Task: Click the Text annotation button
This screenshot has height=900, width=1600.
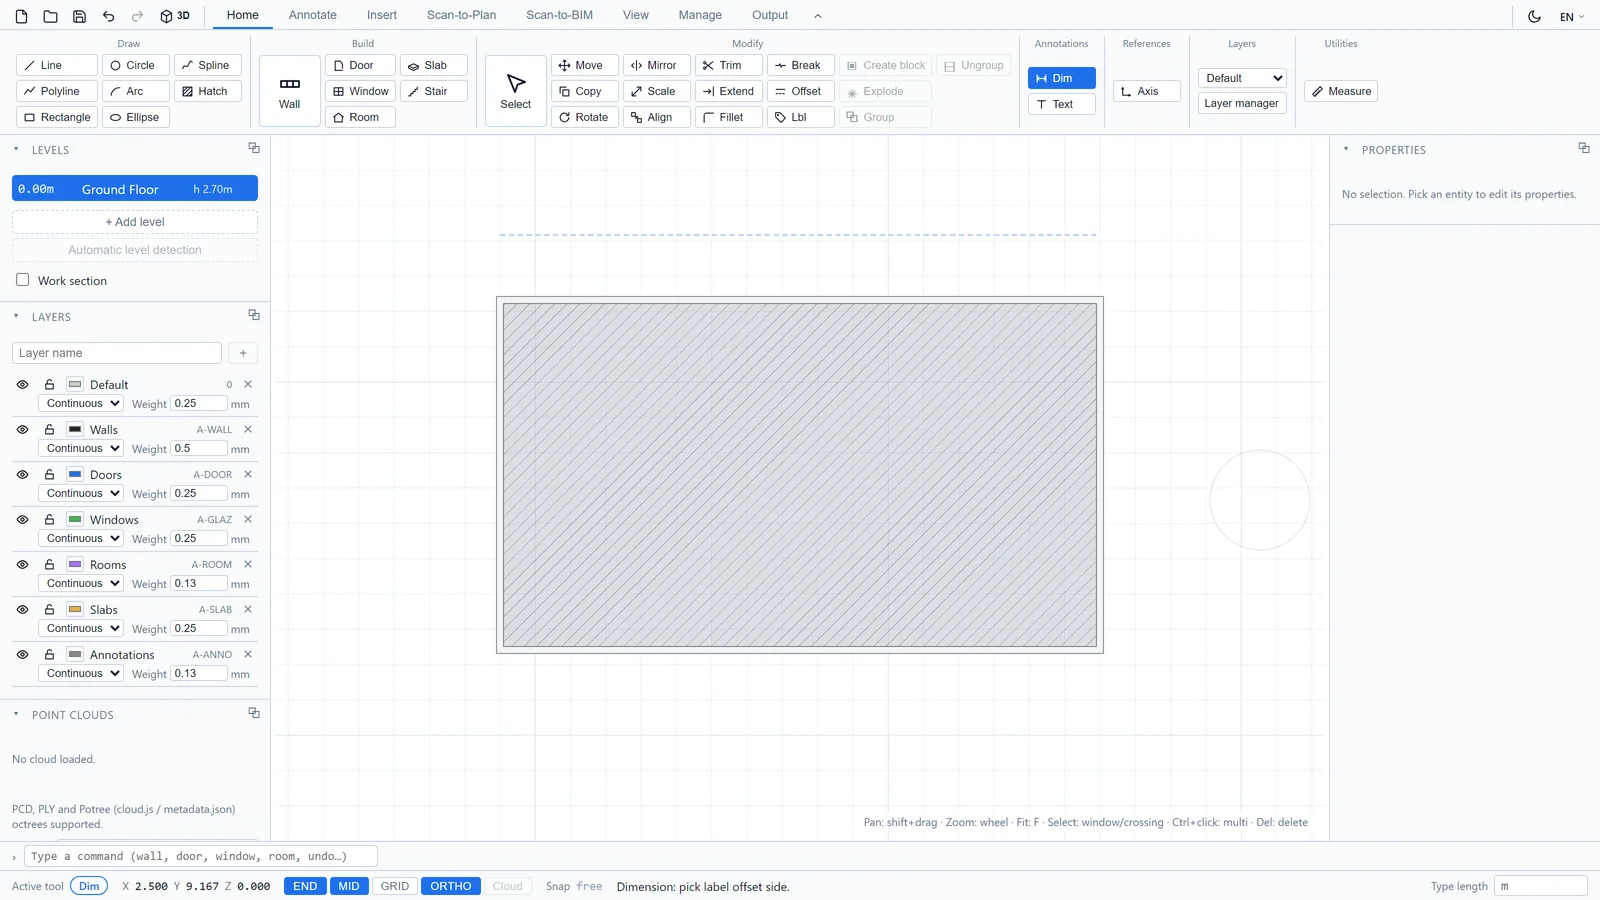Action: click(x=1062, y=104)
